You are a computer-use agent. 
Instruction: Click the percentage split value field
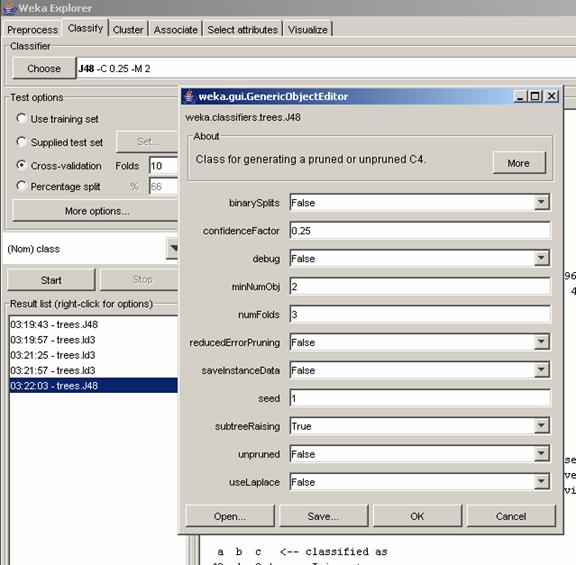coord(164,187)
